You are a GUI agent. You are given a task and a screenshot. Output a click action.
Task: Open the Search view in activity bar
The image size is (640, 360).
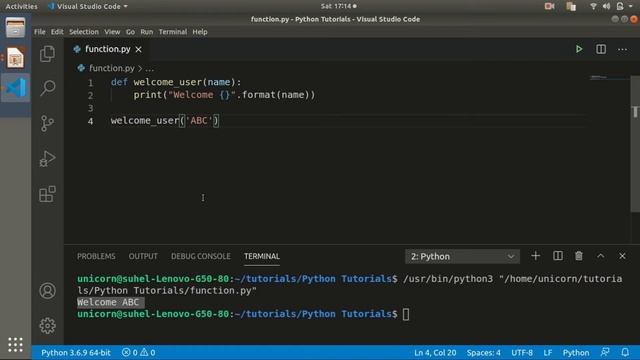tap(47, 88)
